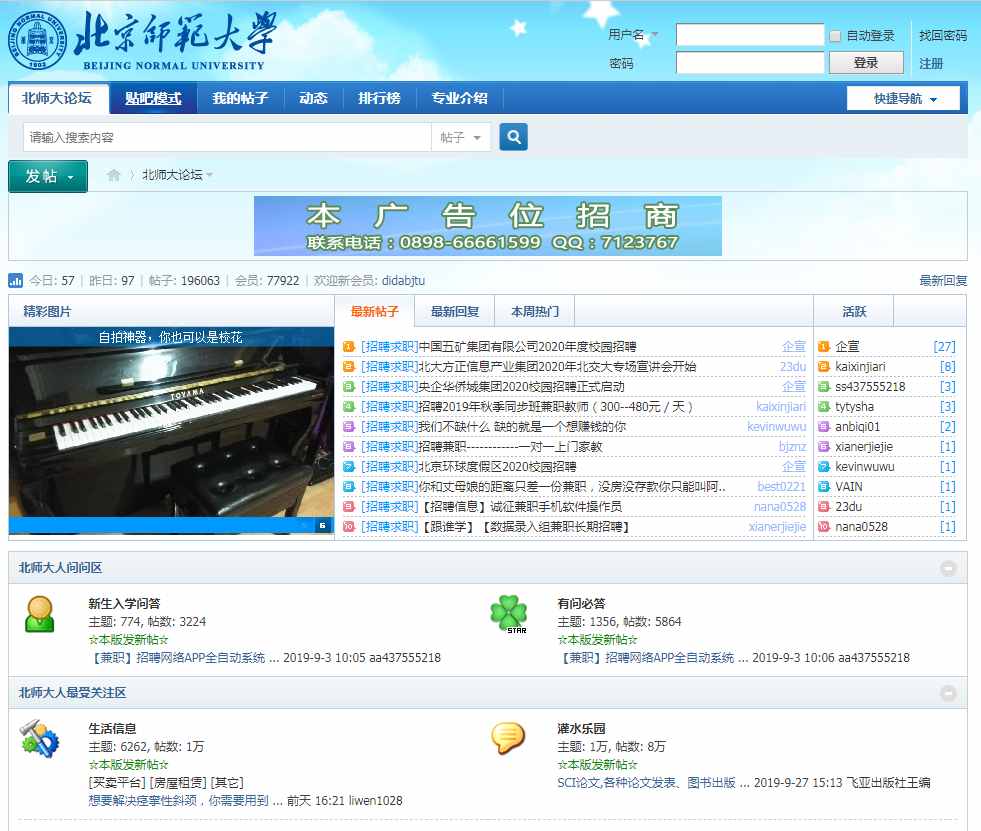Open the 发帖 post dropdown button
This screenshot has height=831, width=981.
(48, 176)
